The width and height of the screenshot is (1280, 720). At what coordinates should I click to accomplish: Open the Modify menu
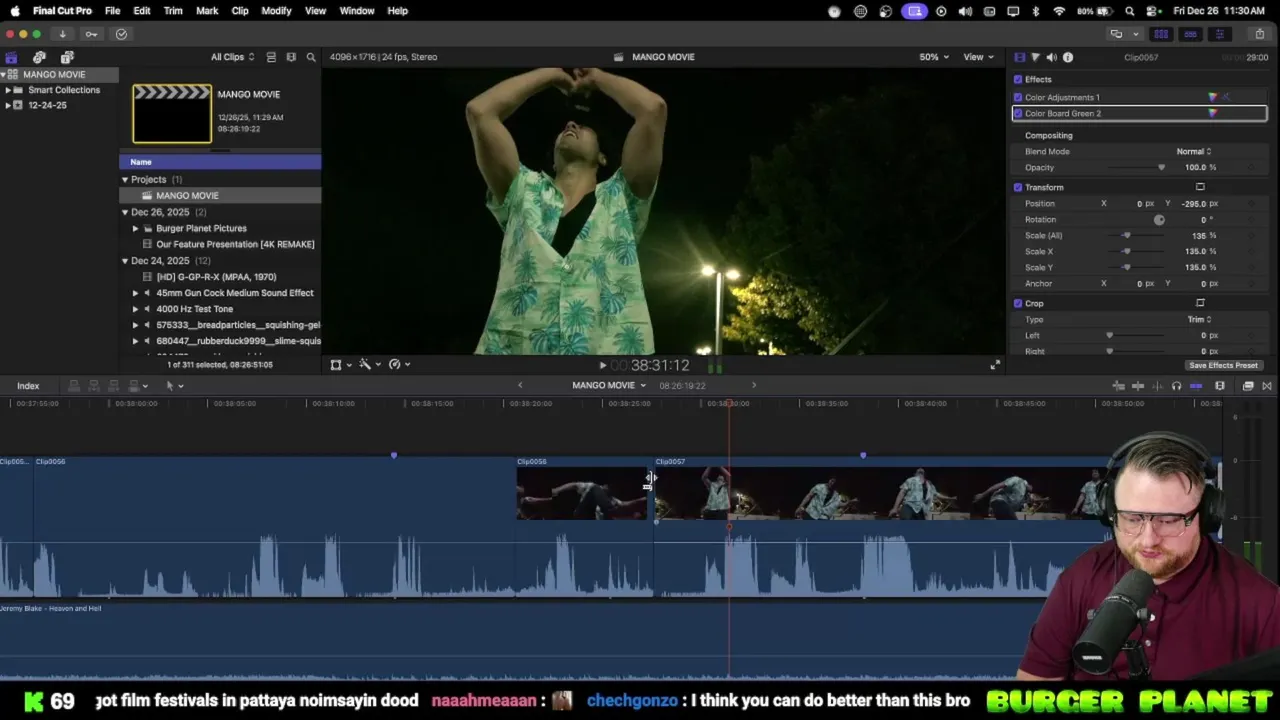coord(276,11)
